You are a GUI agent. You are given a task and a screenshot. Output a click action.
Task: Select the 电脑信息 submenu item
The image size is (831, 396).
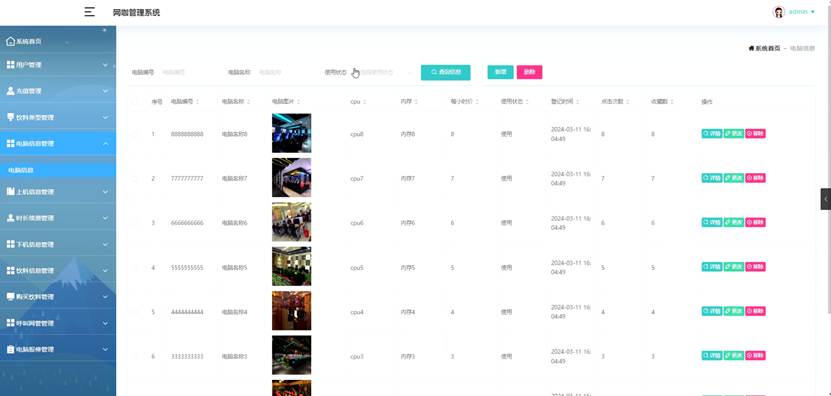58,170
